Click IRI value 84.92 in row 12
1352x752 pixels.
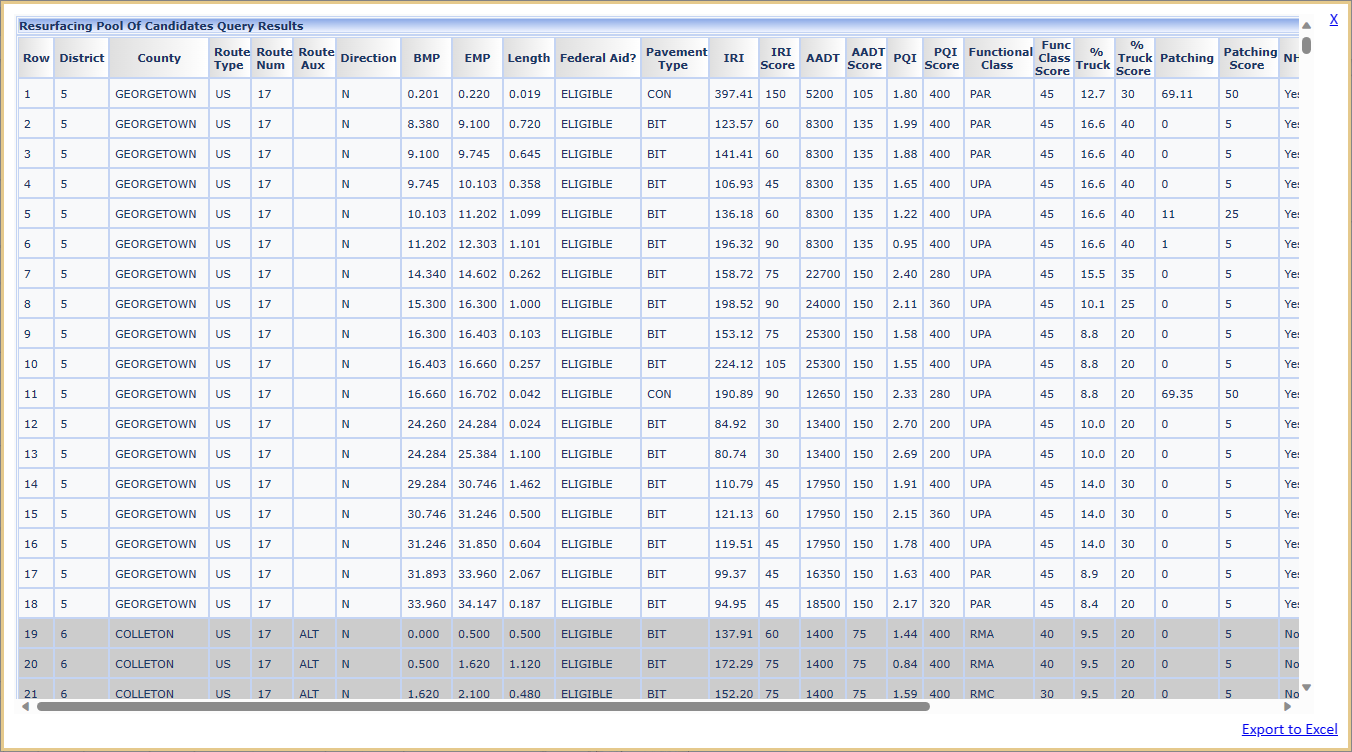[731, 424]
